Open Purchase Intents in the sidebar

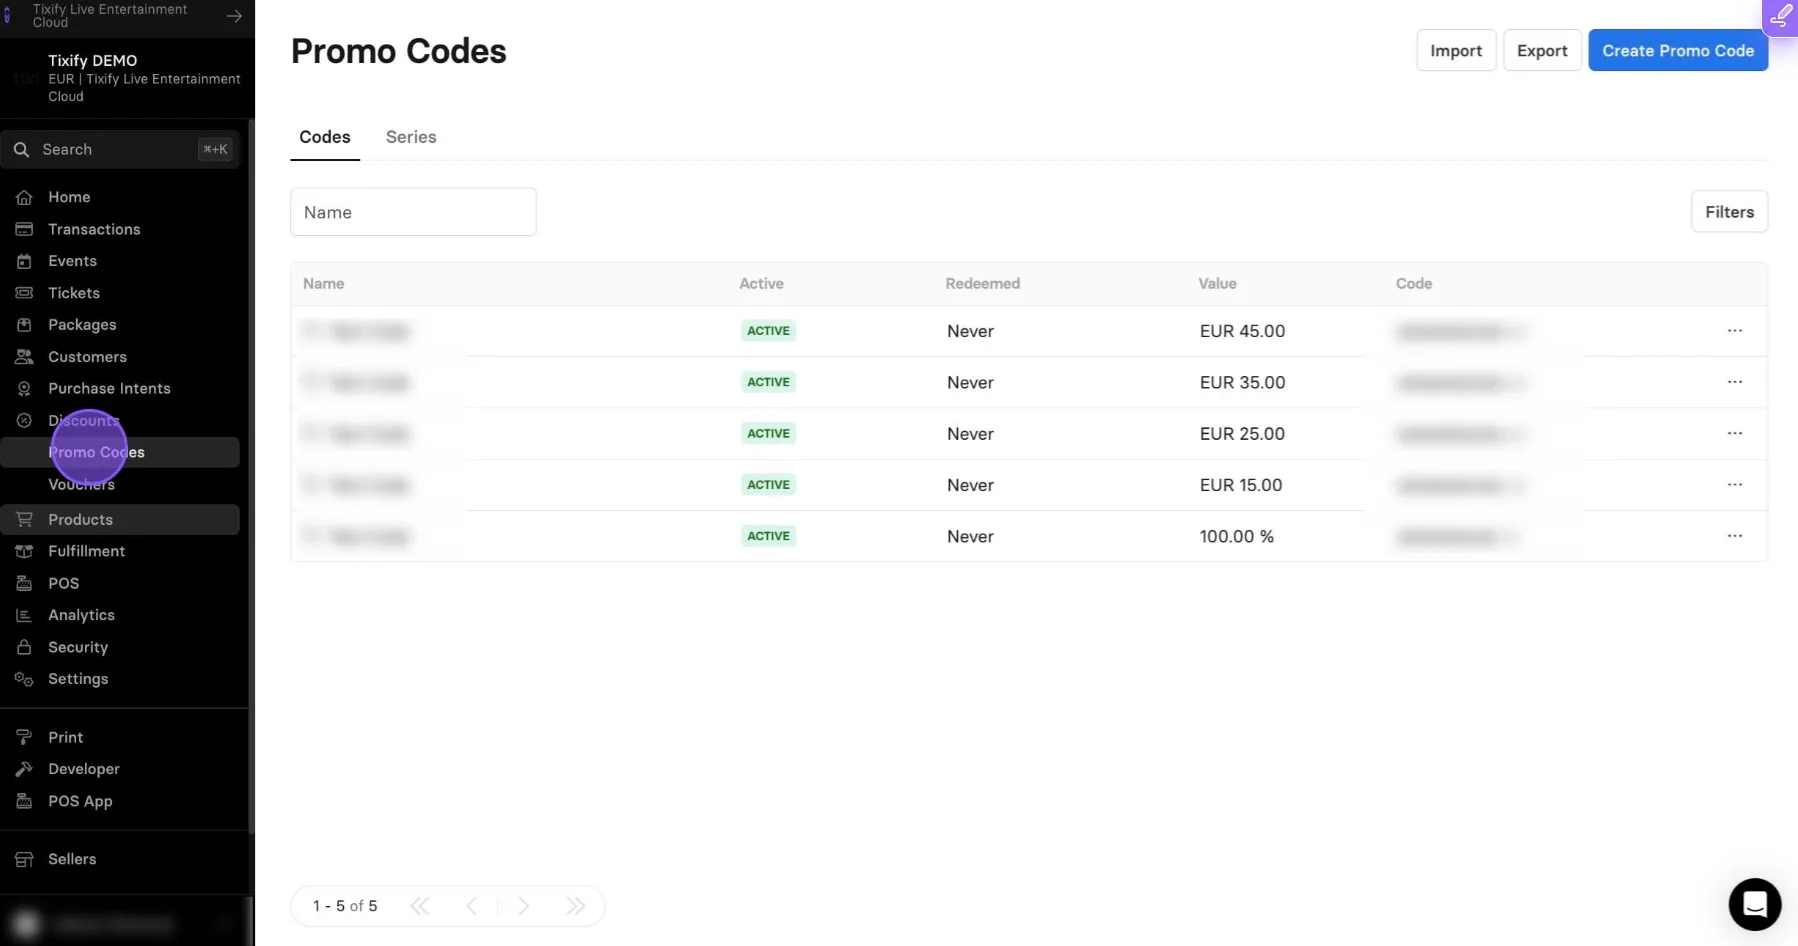click(120, 388)
